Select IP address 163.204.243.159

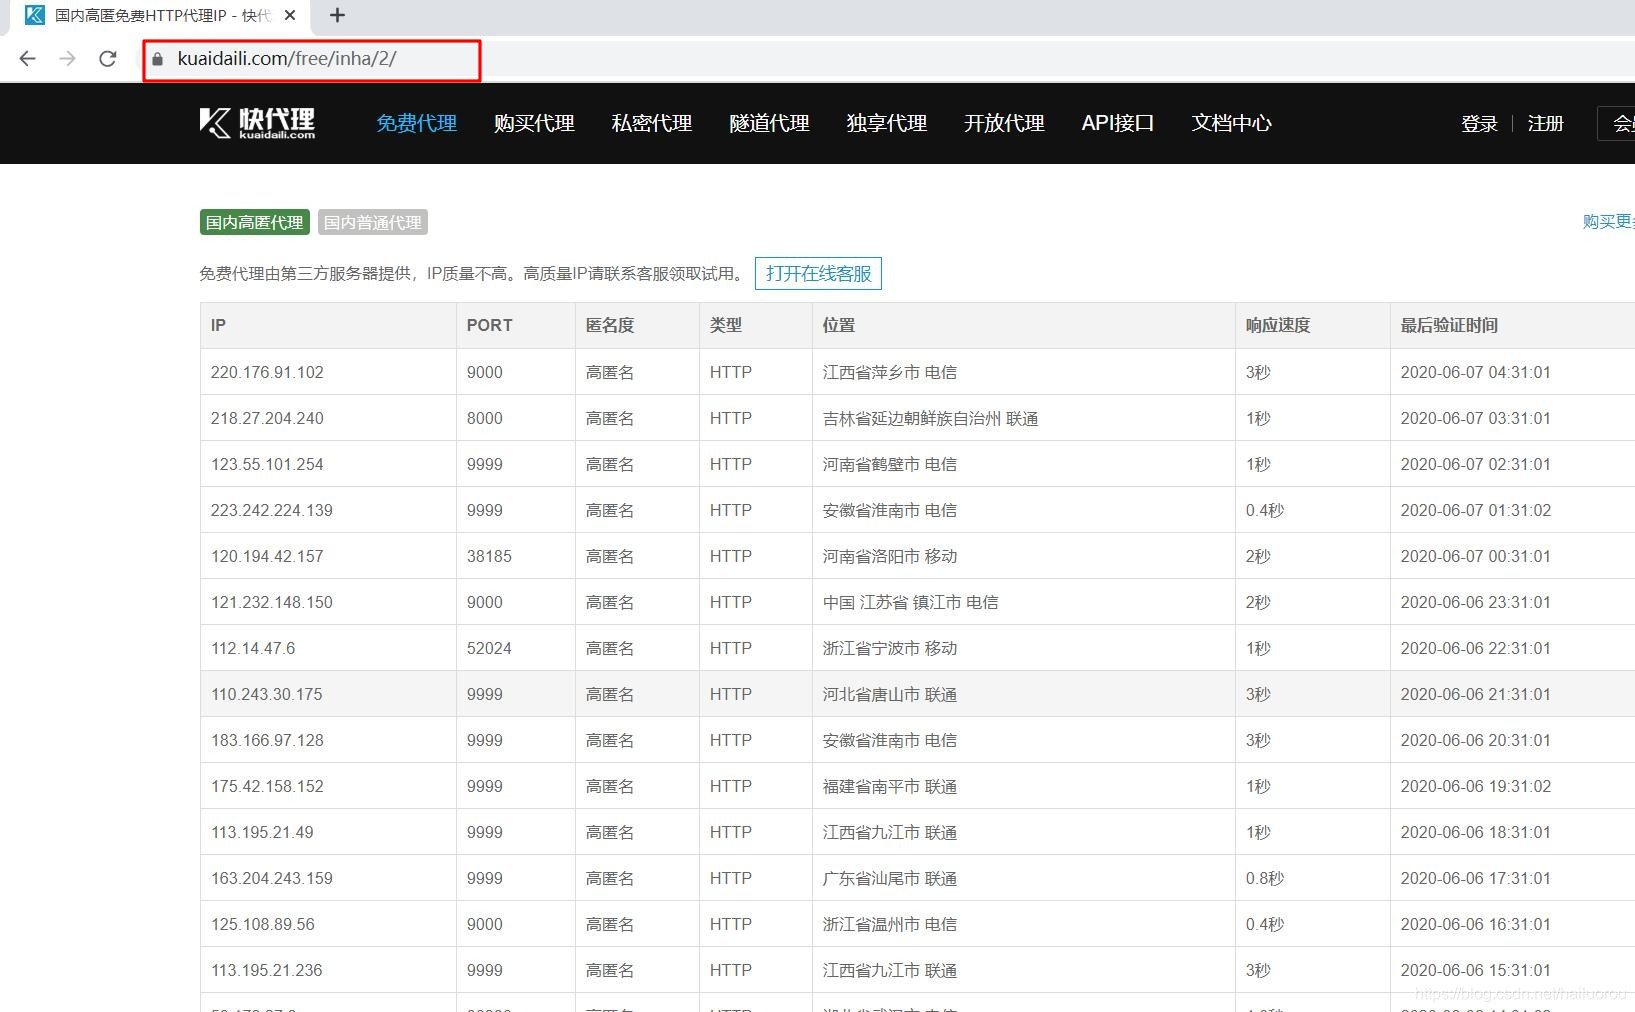(272, 878)
